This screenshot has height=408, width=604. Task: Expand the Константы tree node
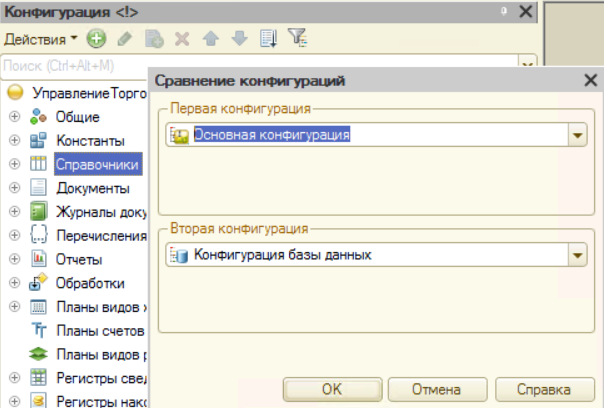[x=14, y=141]
